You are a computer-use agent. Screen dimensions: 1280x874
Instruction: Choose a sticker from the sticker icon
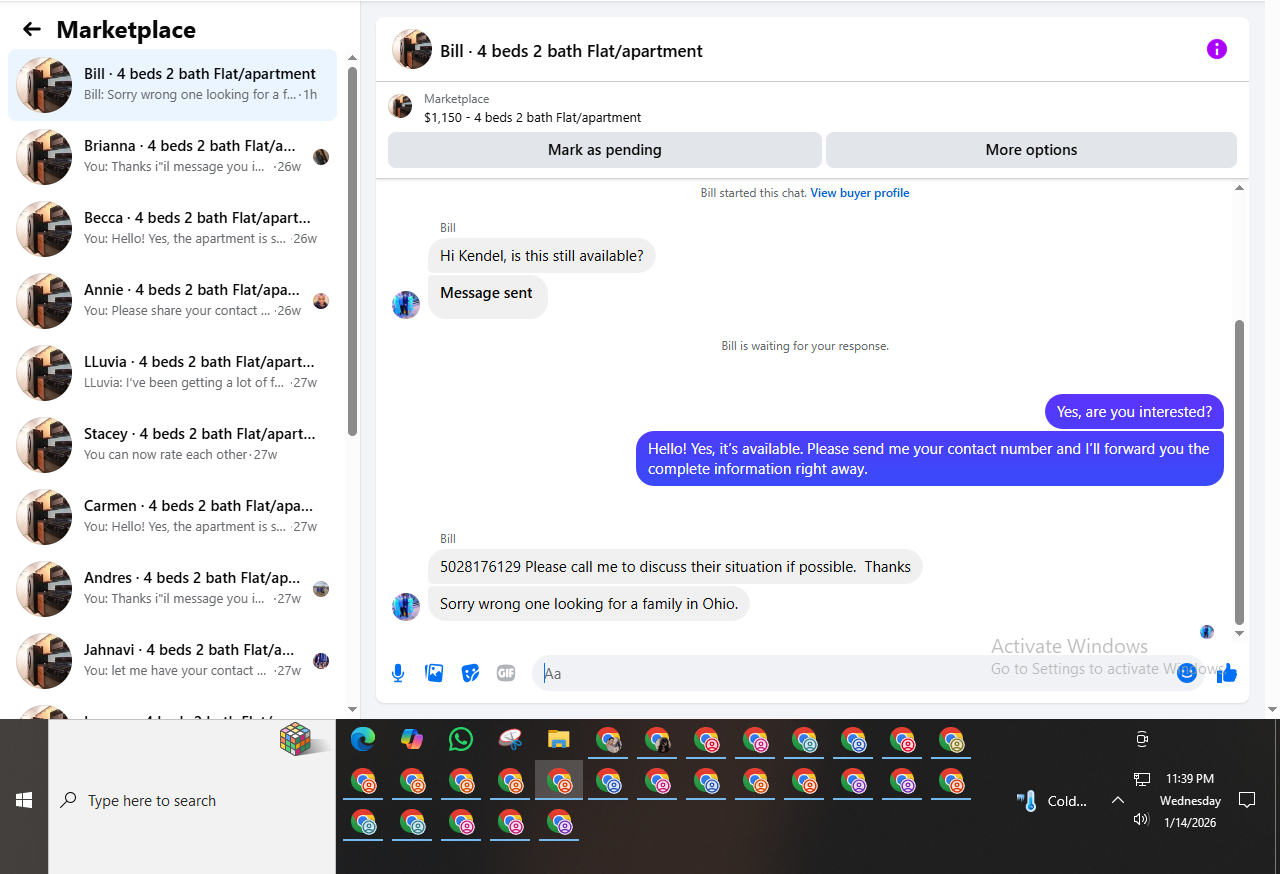pos(470,673)
